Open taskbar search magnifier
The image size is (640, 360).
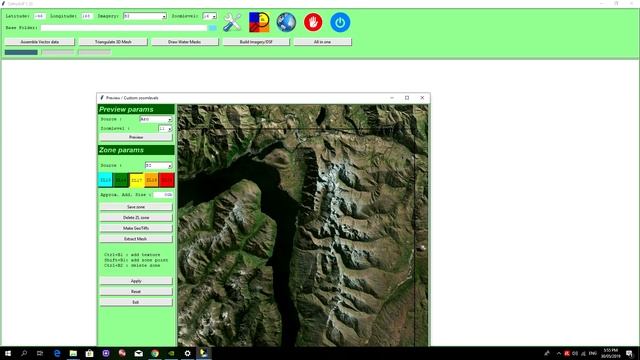[24, 353]
